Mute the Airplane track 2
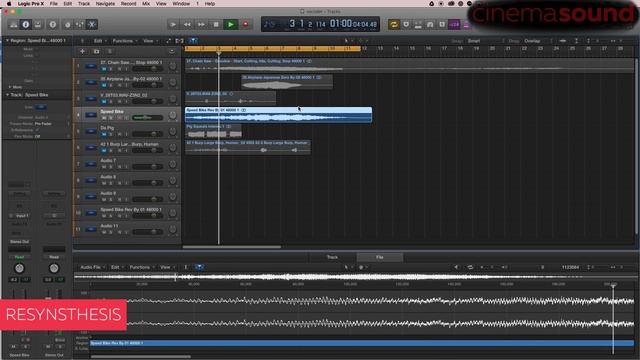 pos(104,85)
